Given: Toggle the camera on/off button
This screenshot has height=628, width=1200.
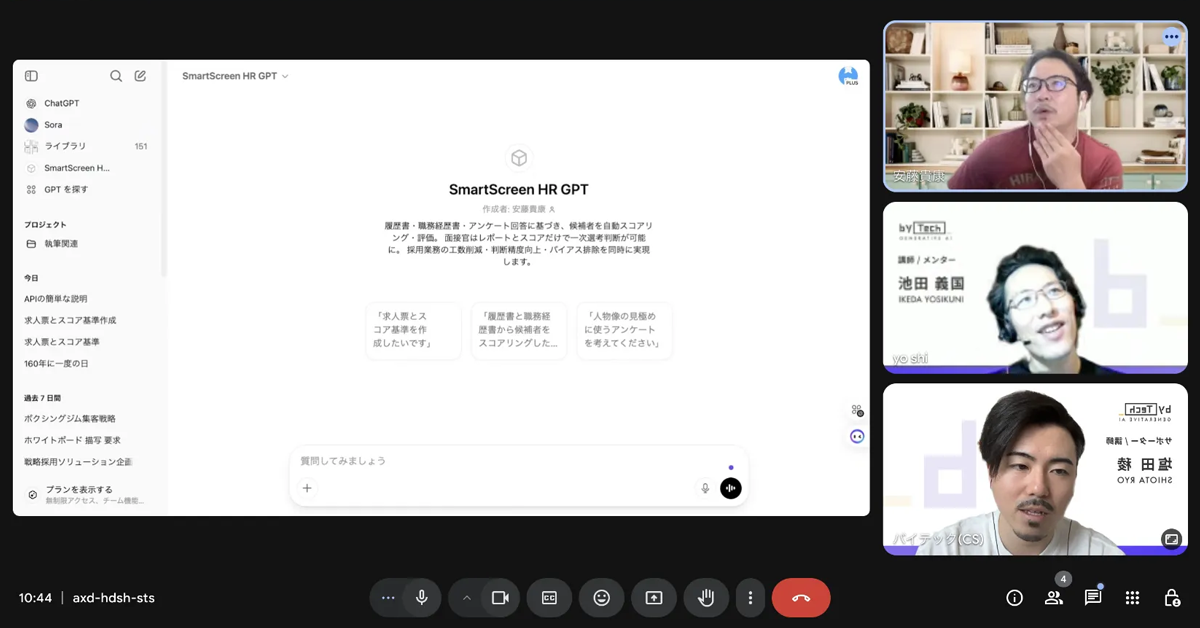Looking at the screenshot, I should 500,598.
